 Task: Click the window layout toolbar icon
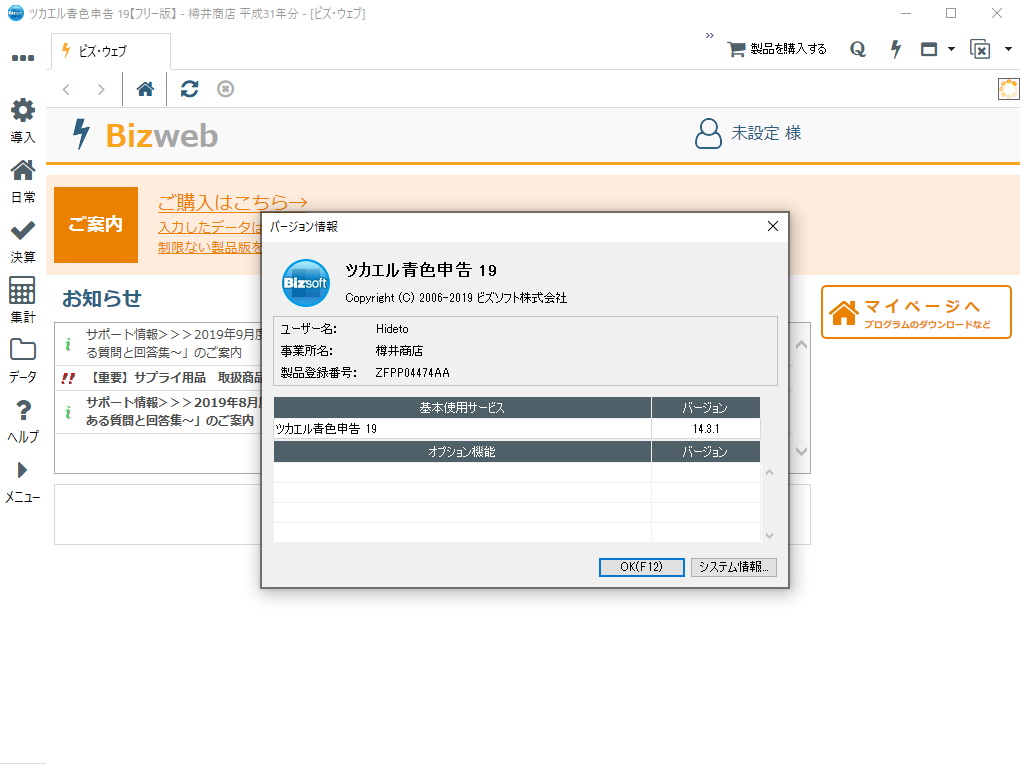coord(929,49)
